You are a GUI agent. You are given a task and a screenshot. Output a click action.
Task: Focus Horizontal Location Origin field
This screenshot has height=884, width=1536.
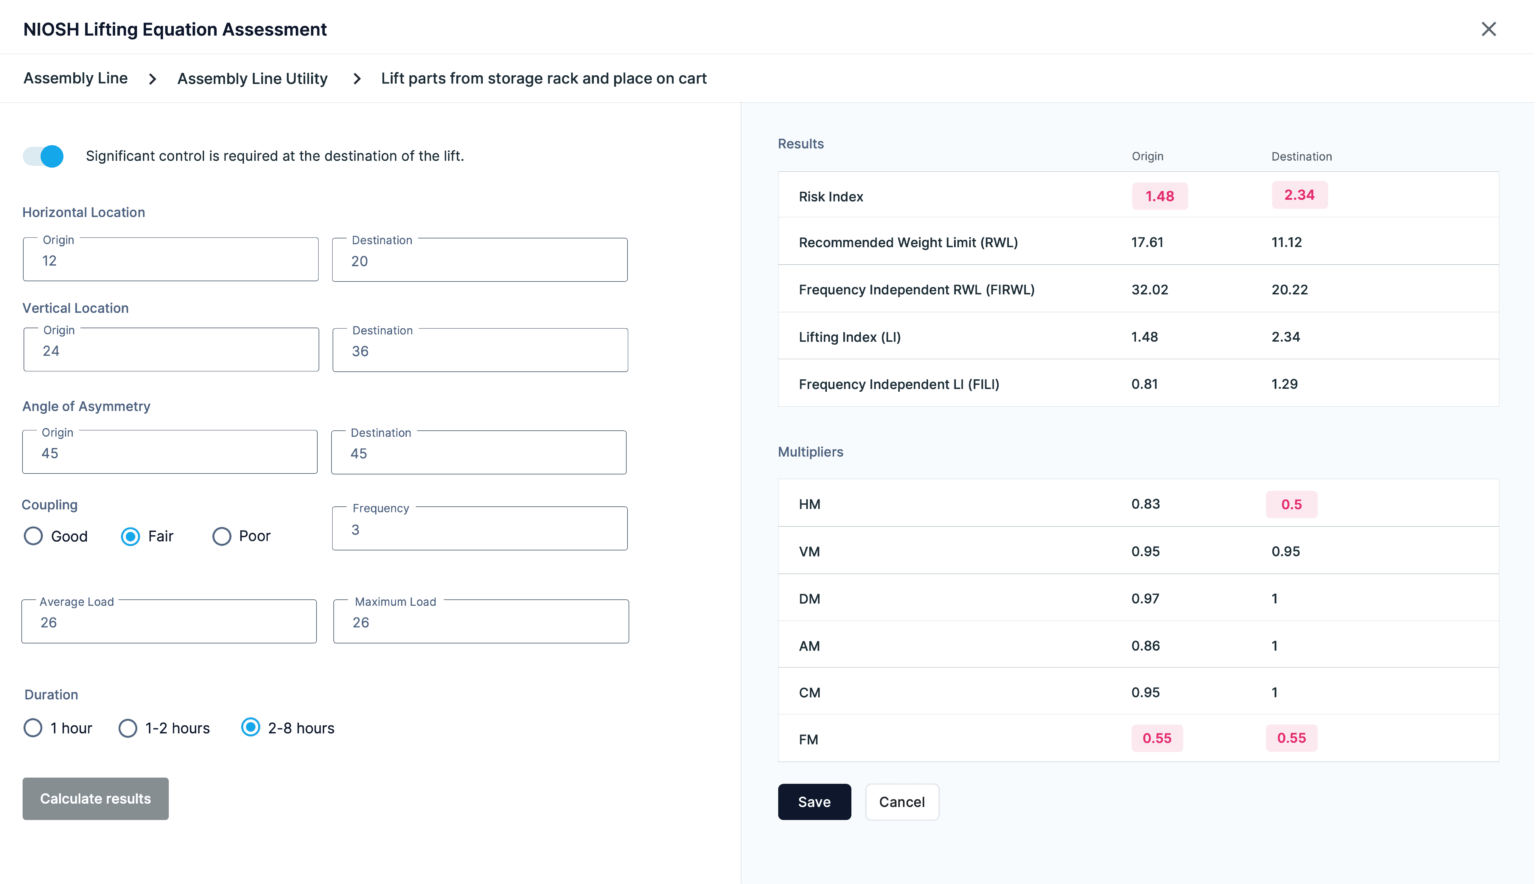pos(171,260)
